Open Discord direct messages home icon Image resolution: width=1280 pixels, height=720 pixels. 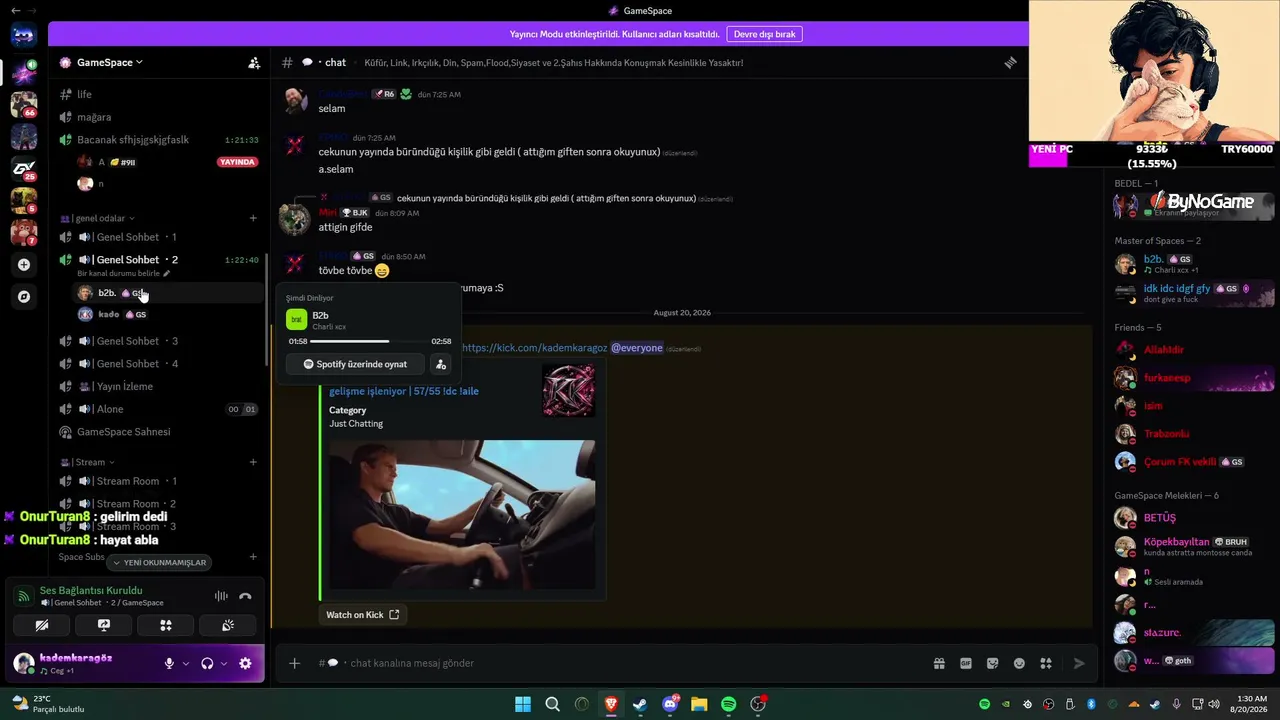coord(24,36)
